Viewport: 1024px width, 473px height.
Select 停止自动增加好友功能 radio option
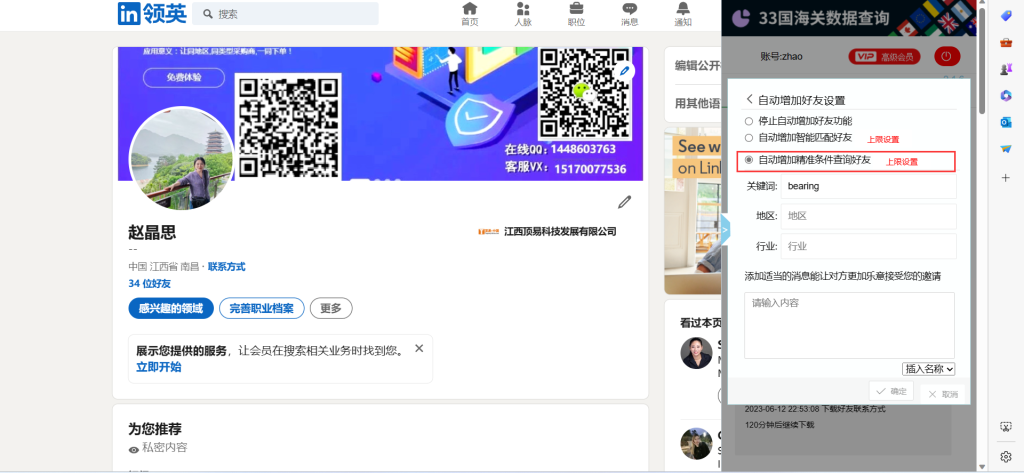(x=749, y=121)
